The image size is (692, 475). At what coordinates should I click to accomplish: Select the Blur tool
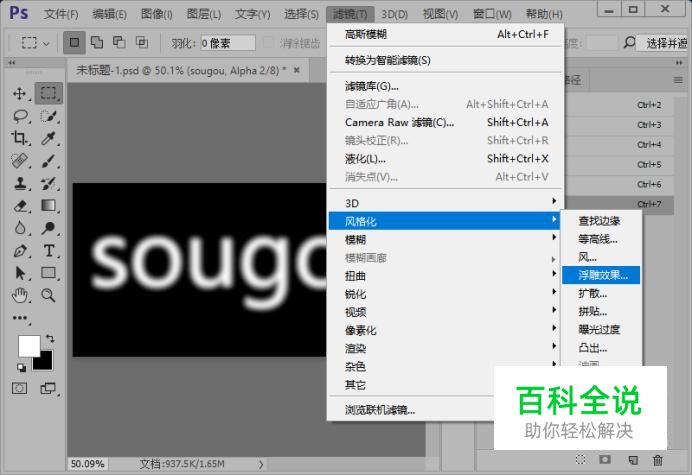click(x=20, y=228)
